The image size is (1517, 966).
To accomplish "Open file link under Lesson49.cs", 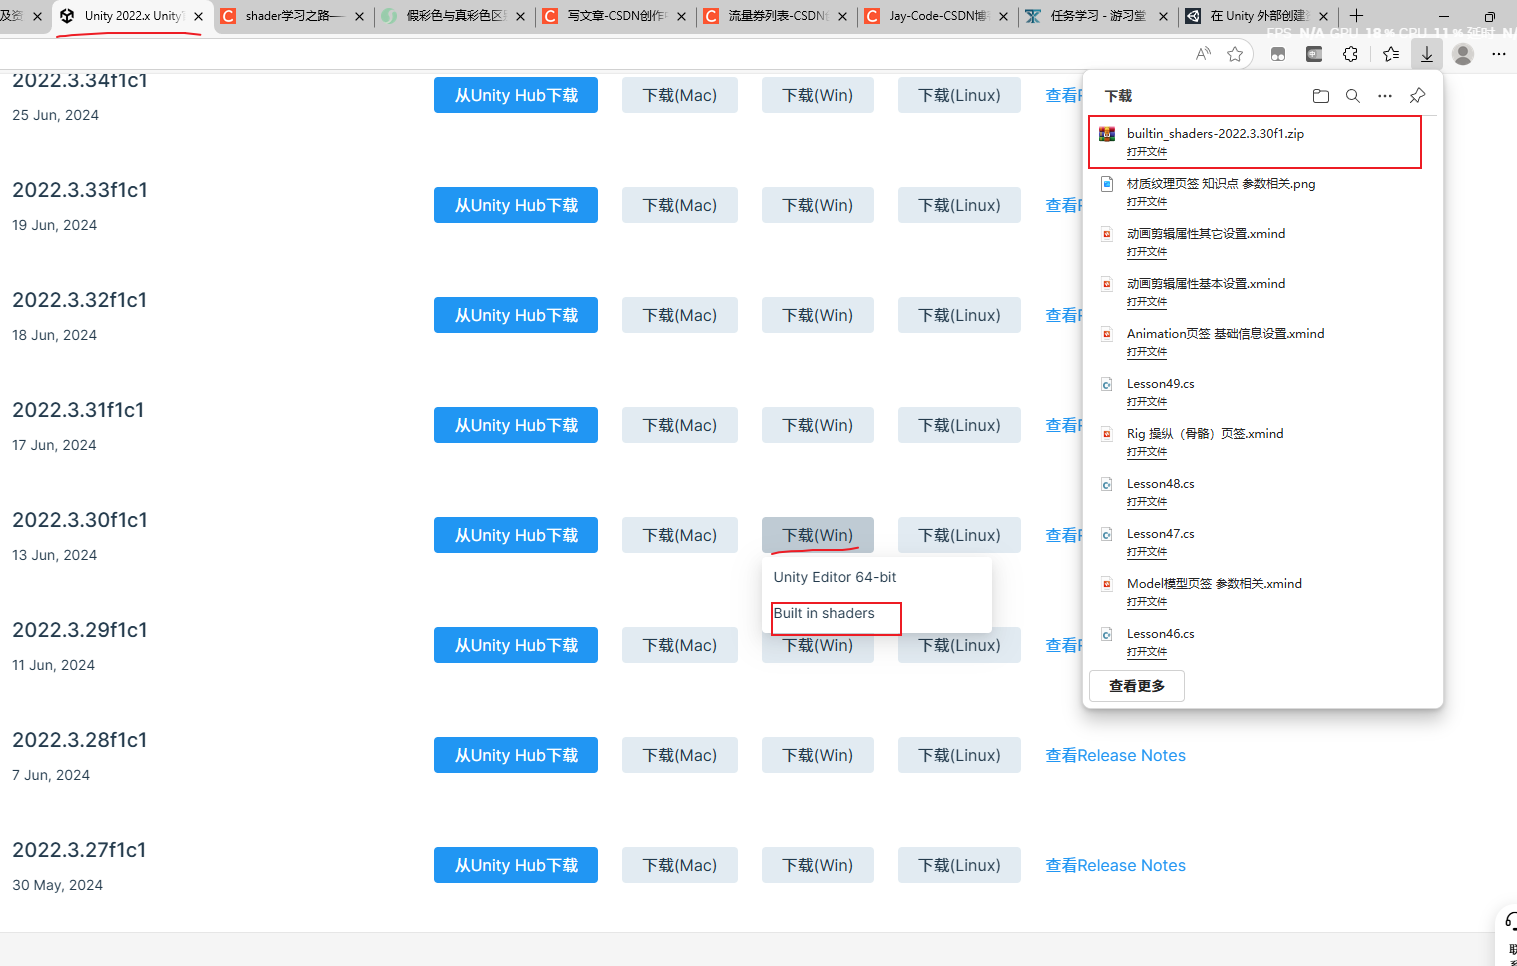I will pyautogui.click(x=1147, y=402).
